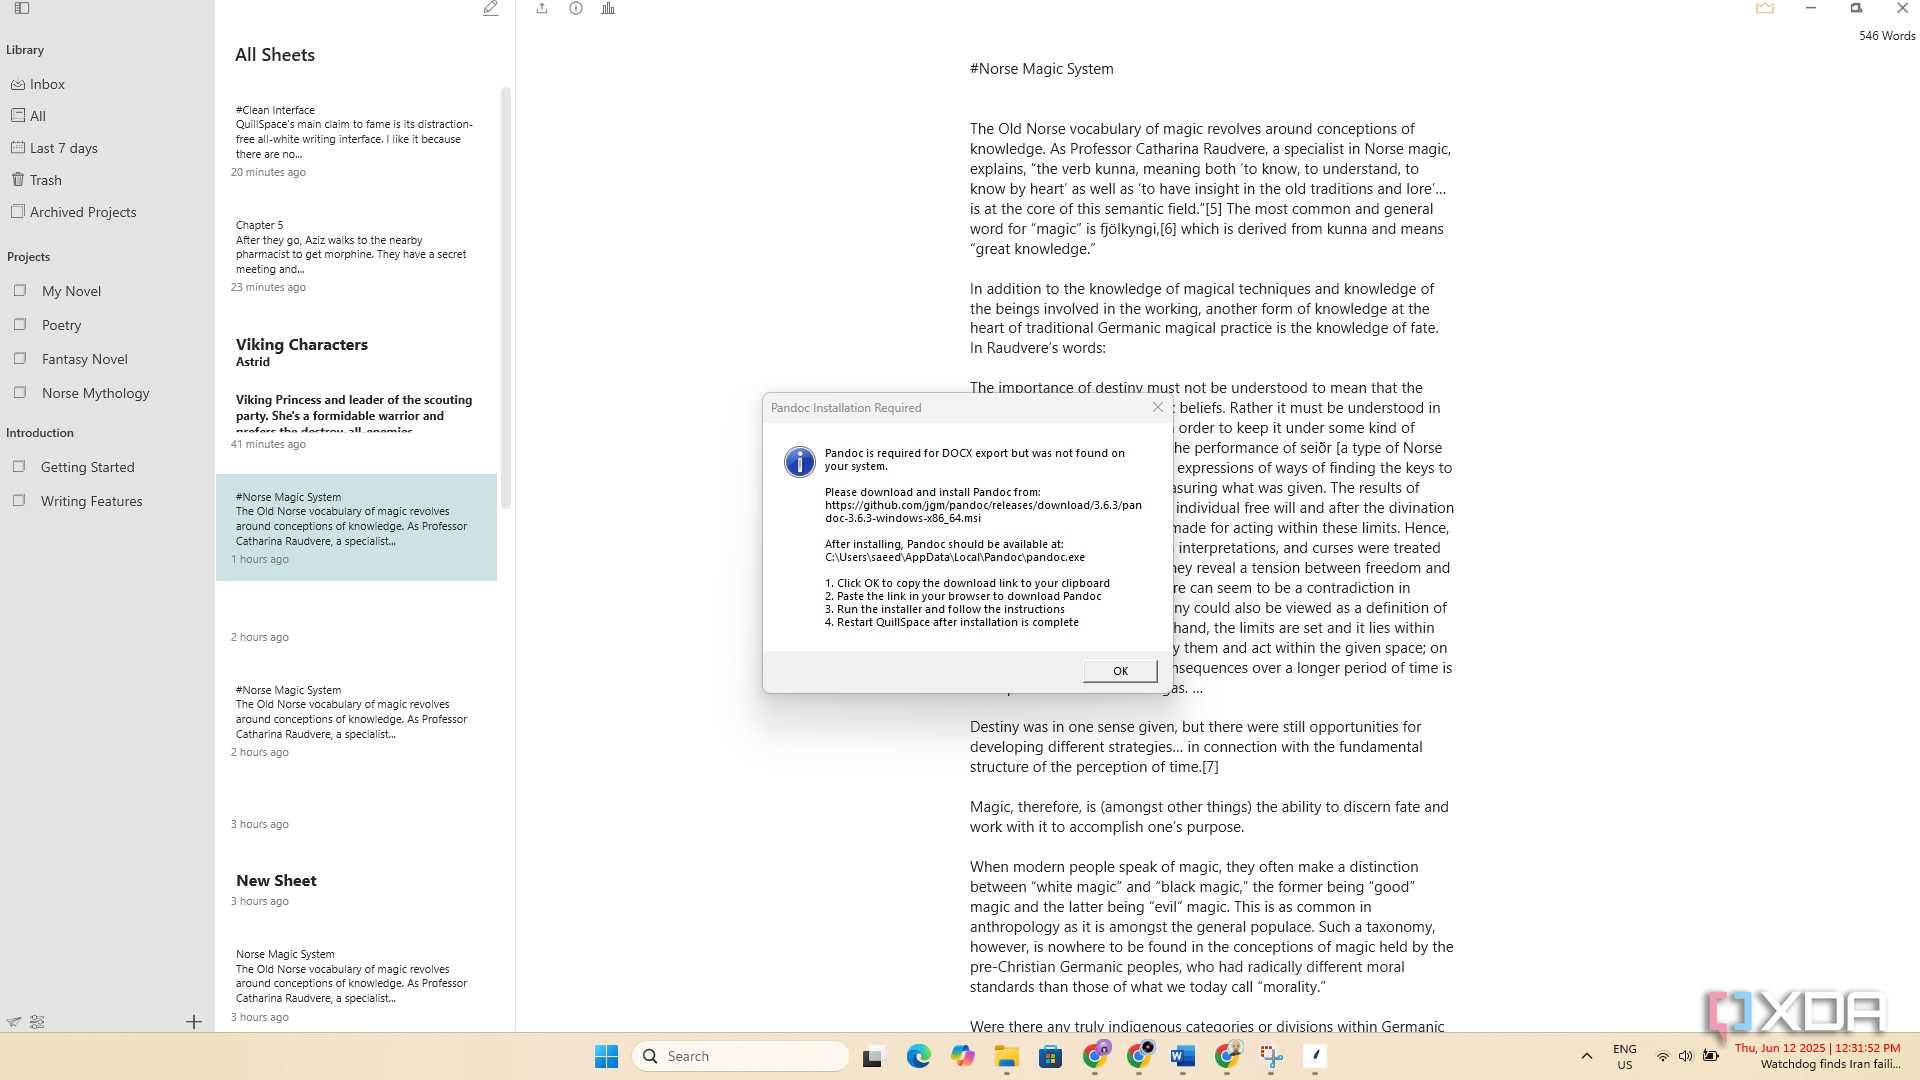Open Getting Started sheet
The width and height of the screenshot is (1920, 1080).
pos(74,467)
